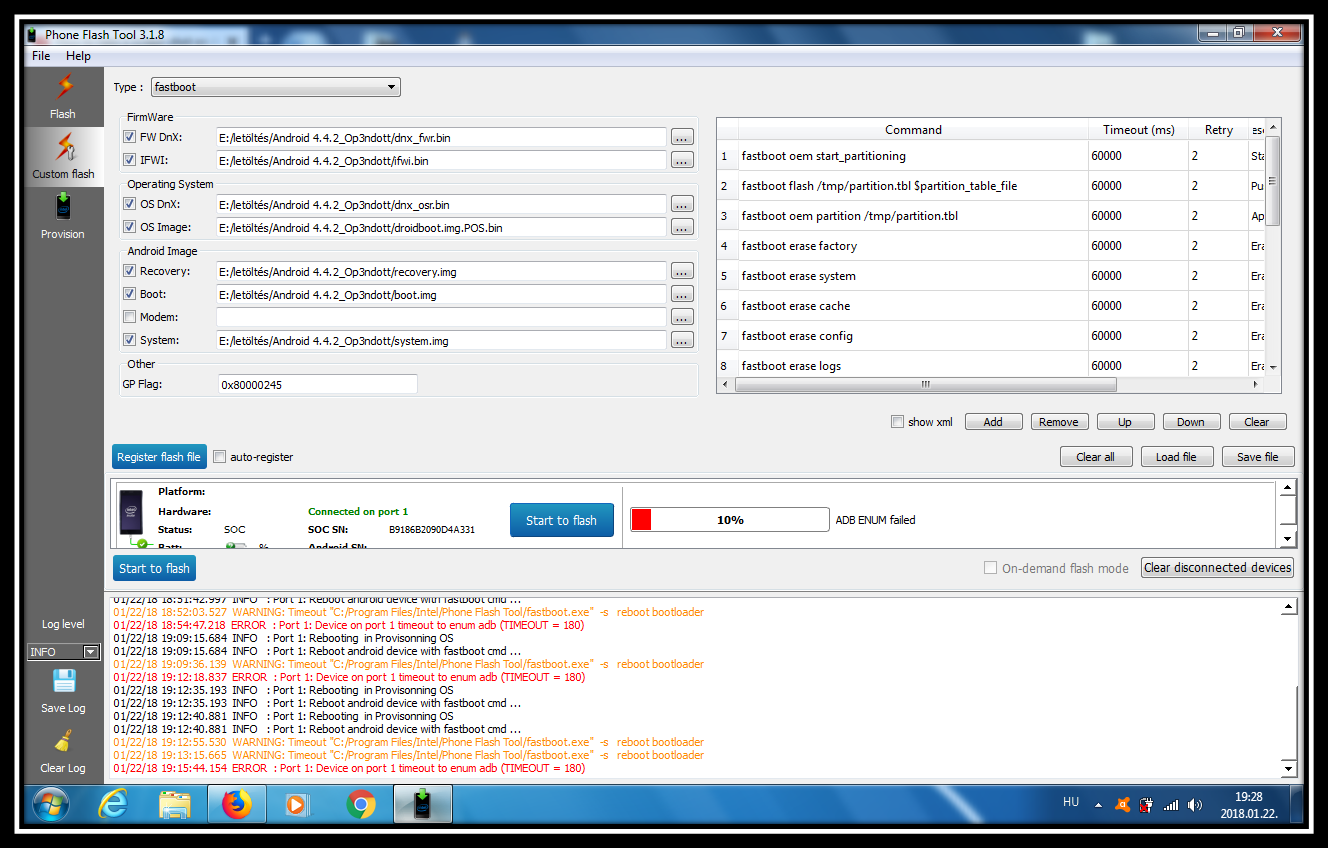Image resolution: width=1328 pixels, height=848 pixels.
Task: Click the Command column header
Action: pos(913,130)
